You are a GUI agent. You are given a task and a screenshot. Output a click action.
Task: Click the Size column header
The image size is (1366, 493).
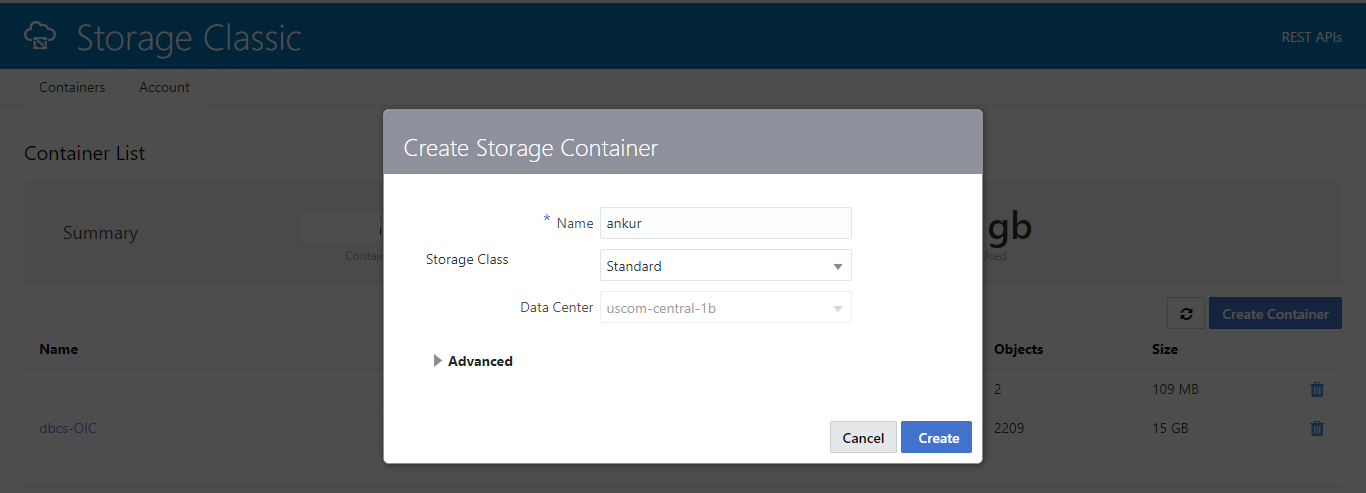1164,349
